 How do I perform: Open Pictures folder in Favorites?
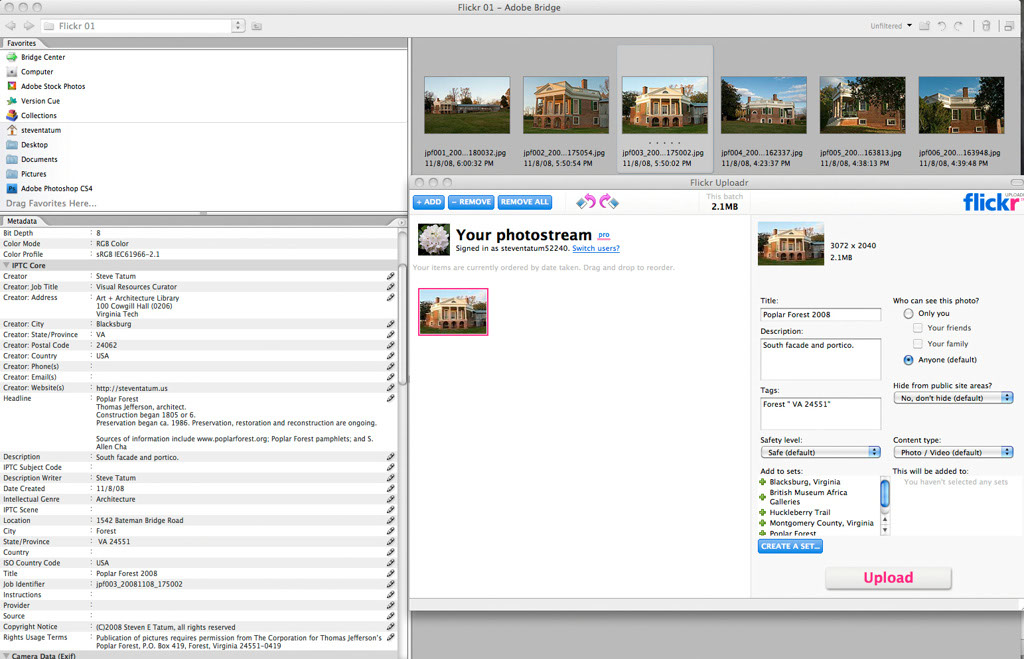click(33, 174)
